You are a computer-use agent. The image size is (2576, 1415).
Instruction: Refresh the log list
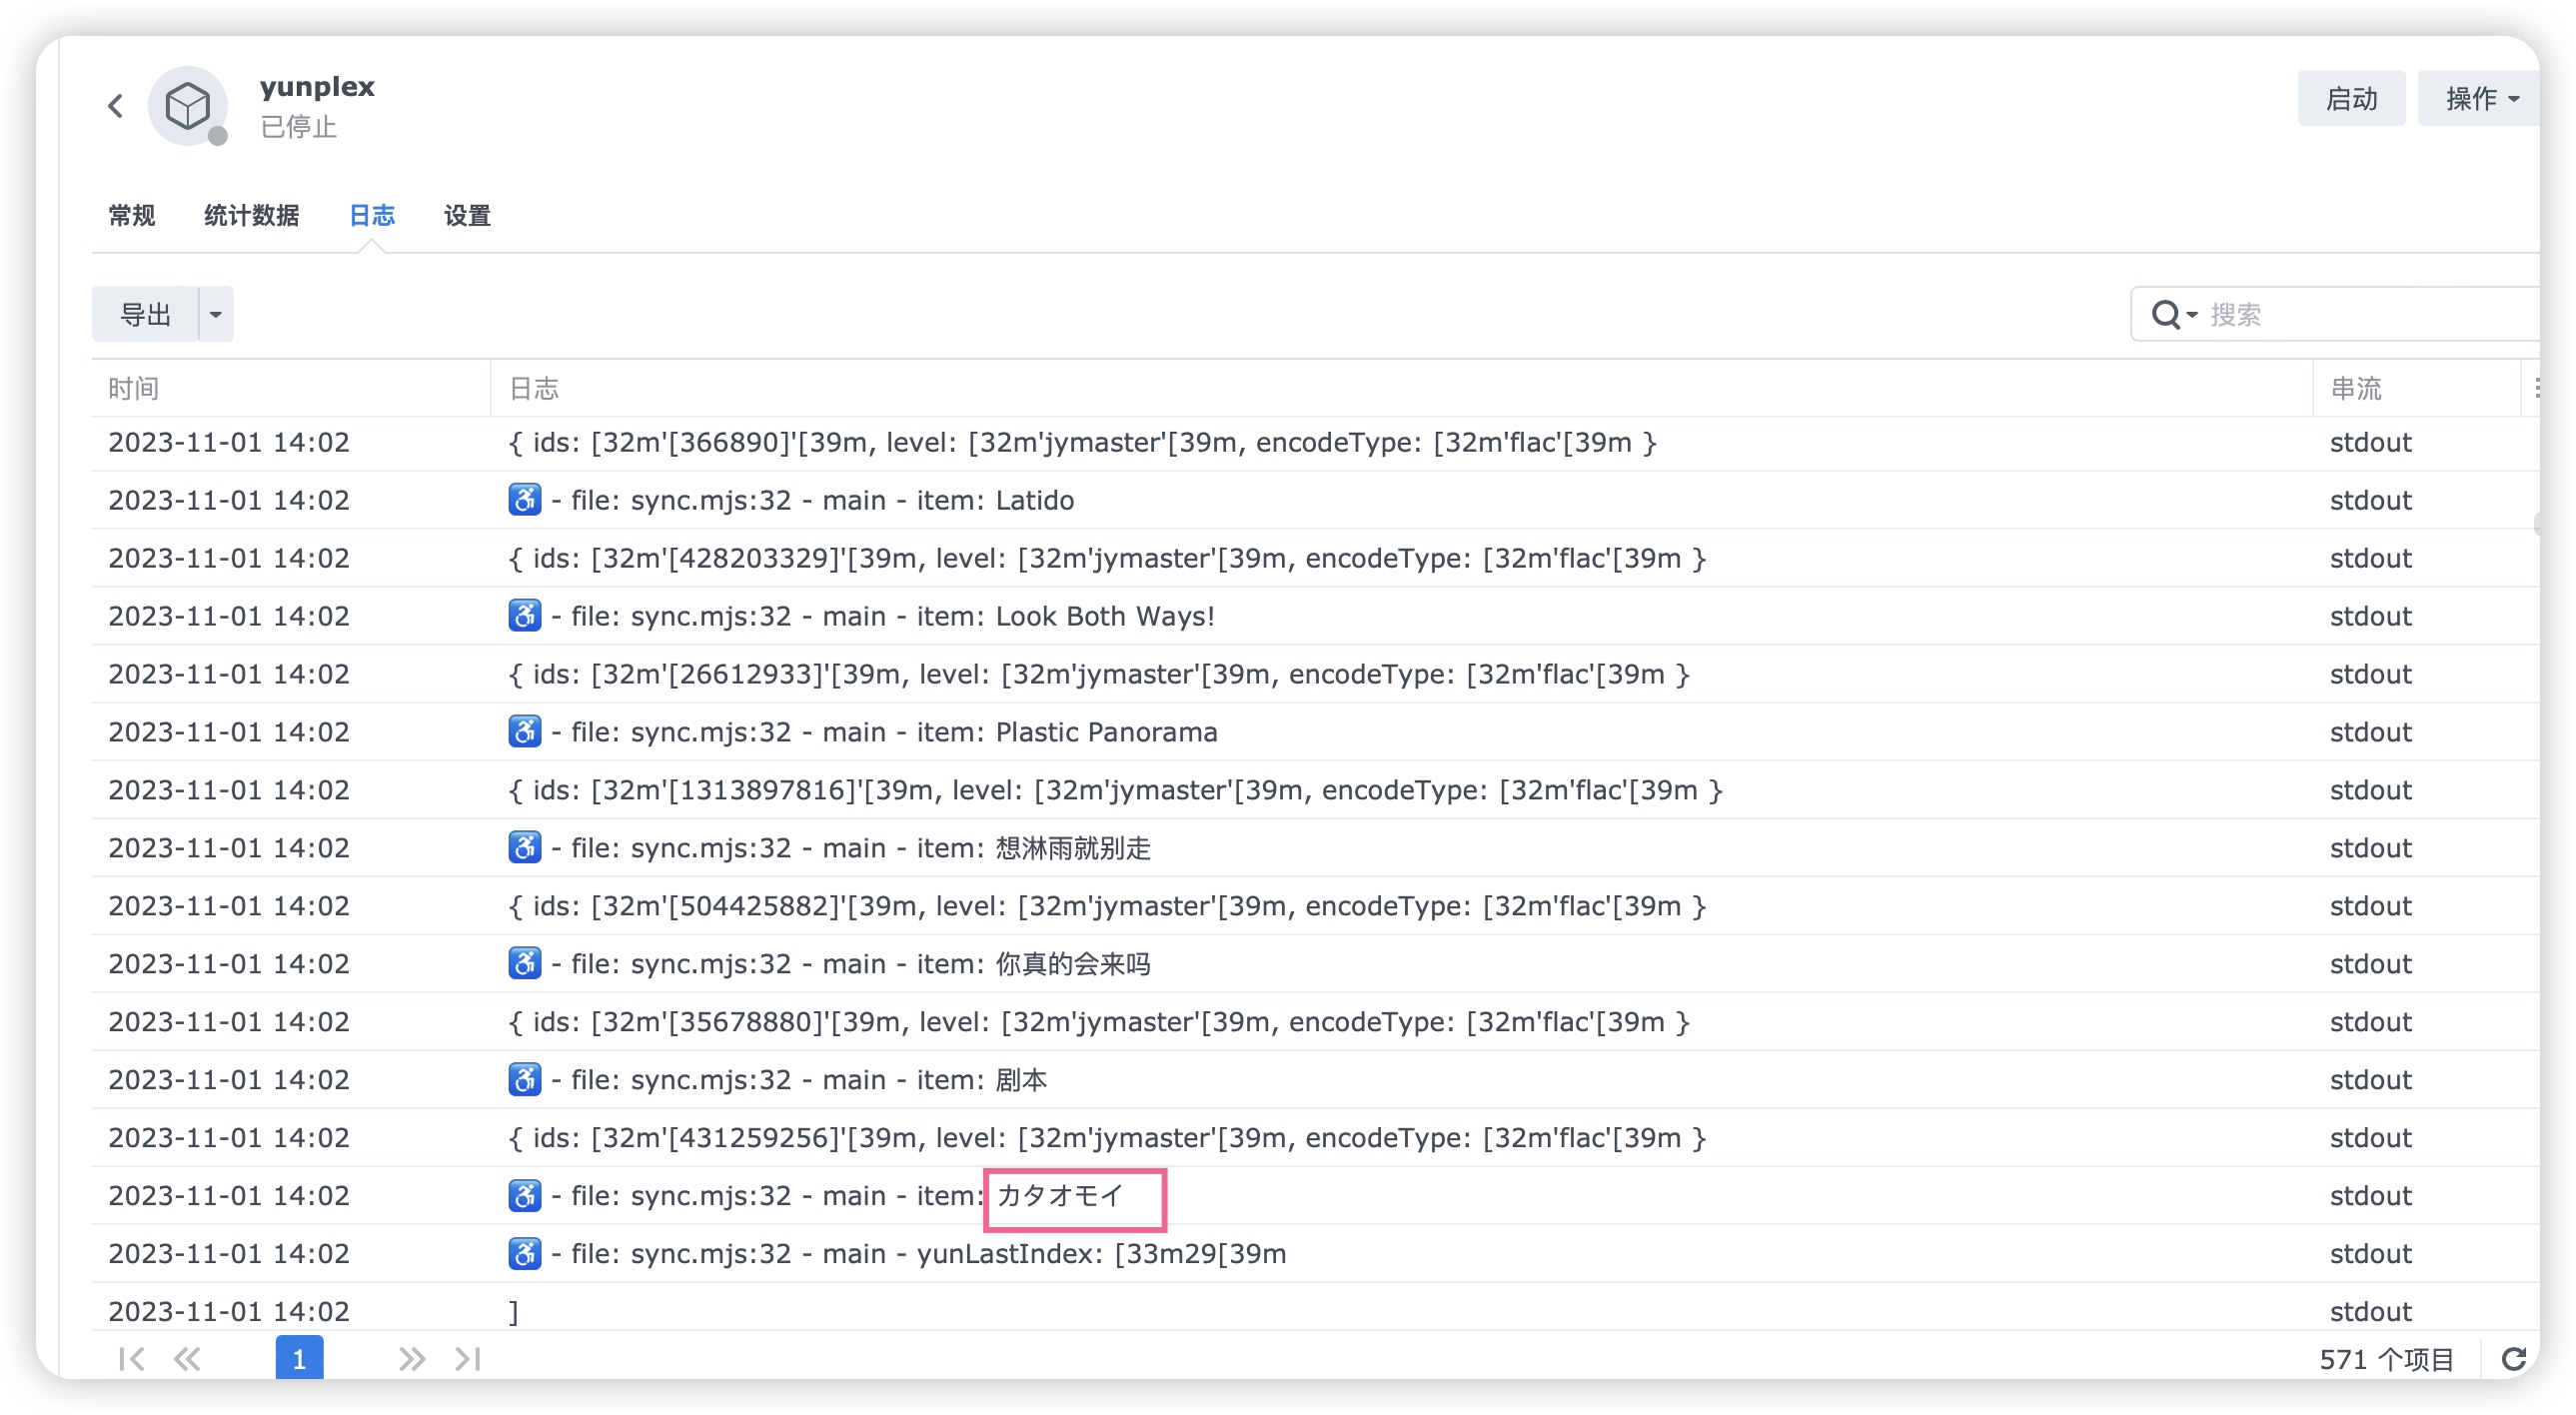pyautogui.click(x=2514, y=1358)
